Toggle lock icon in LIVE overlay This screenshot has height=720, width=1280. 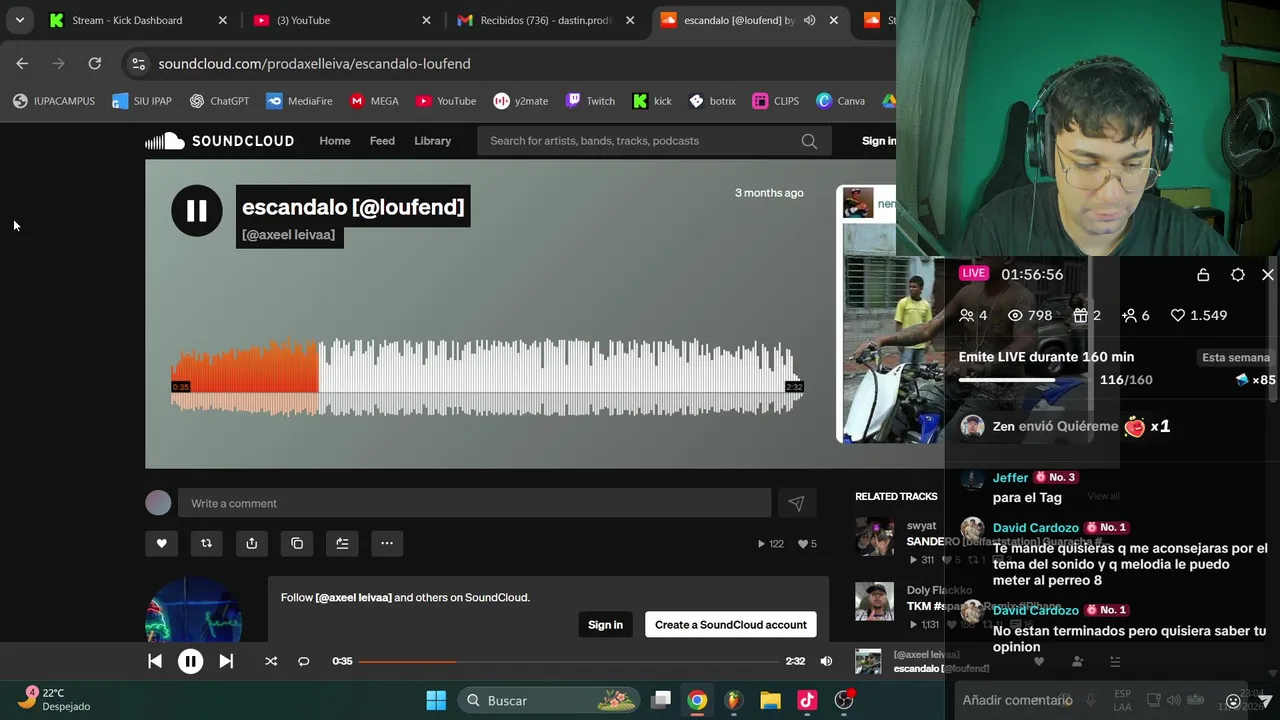tap(1203, 275)
